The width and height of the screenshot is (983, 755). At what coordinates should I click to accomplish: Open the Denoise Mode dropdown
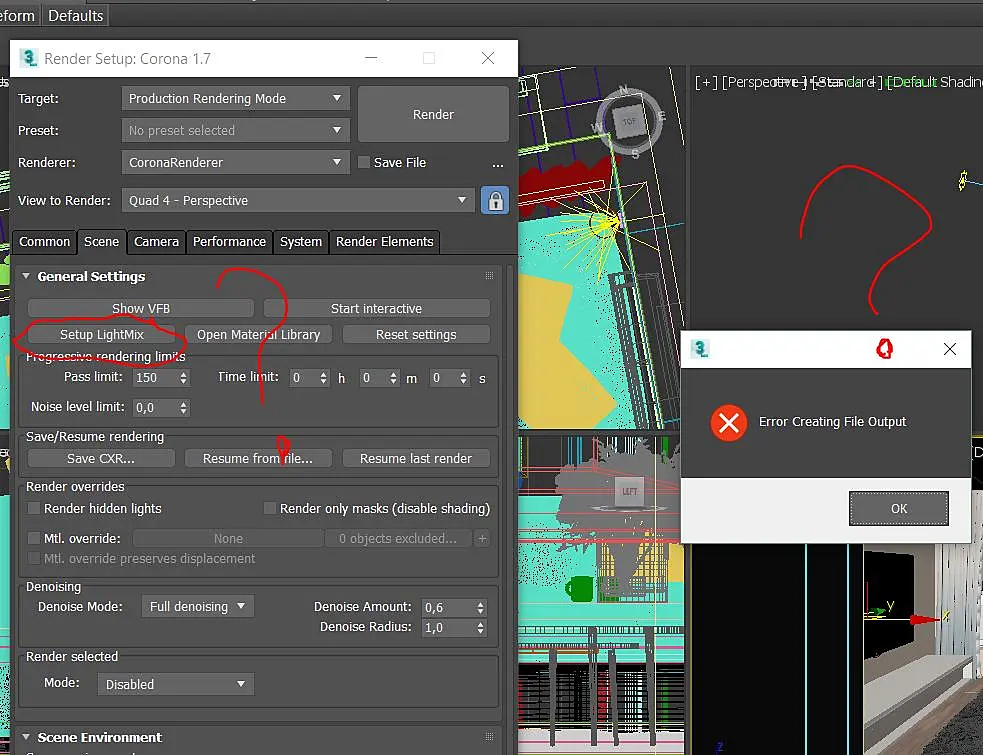coord(197,606)
